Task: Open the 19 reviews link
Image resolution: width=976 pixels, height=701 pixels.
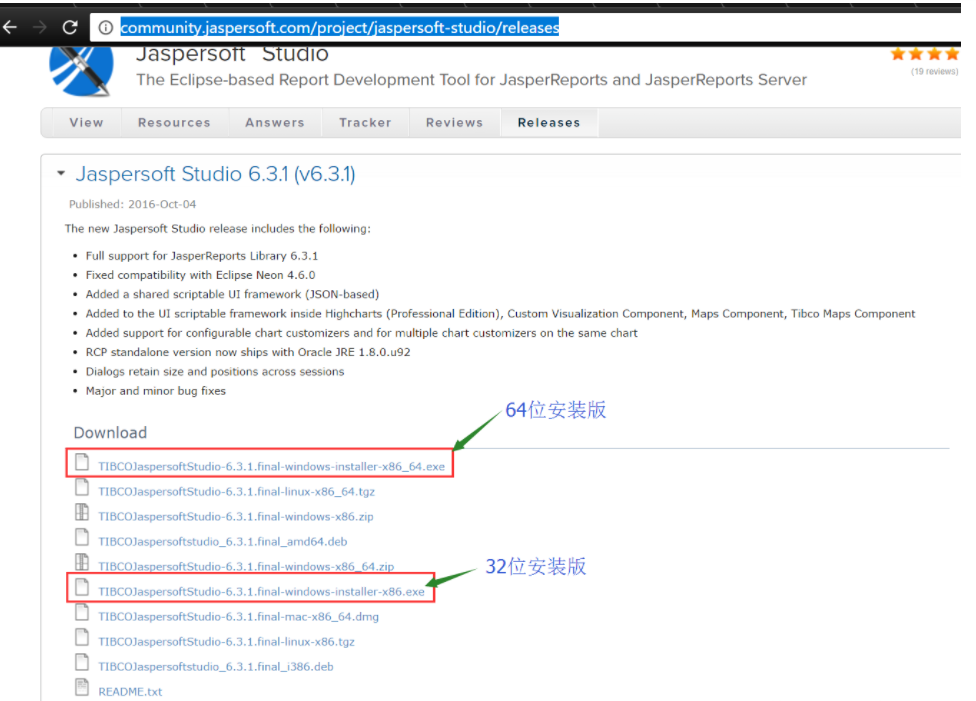Action: [x=934, y=72]
